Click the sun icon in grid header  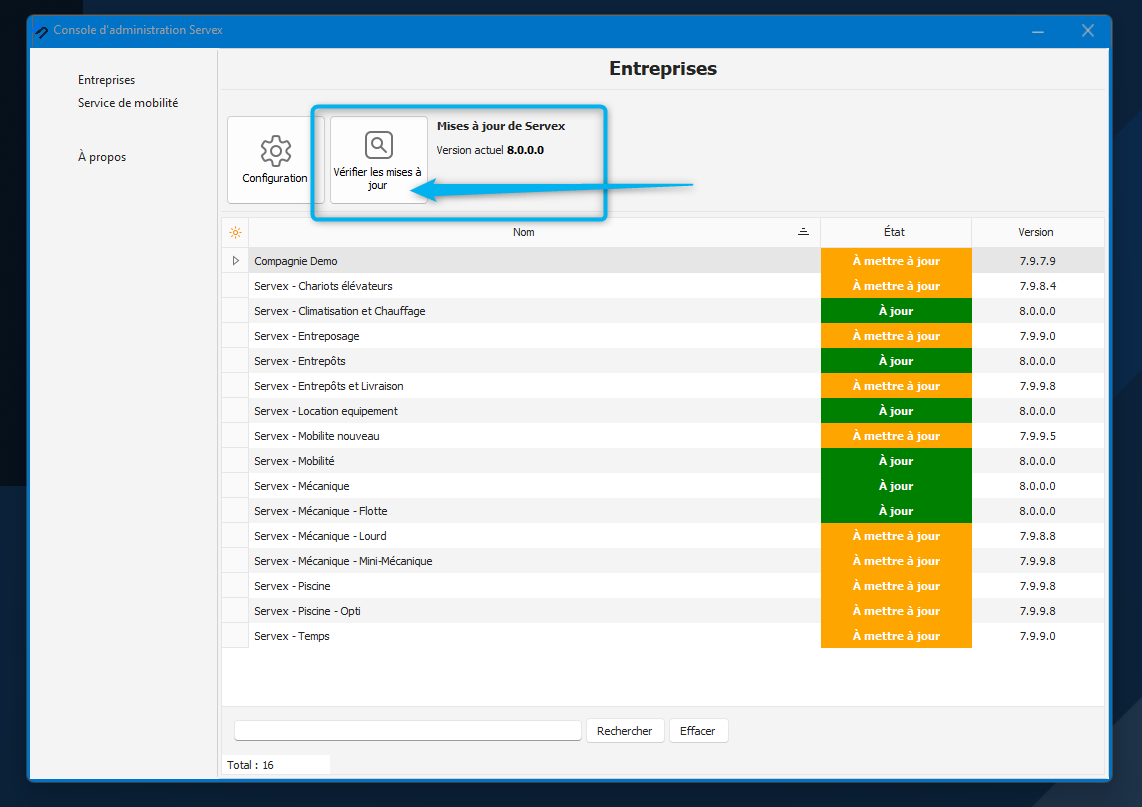click(235, 232)
